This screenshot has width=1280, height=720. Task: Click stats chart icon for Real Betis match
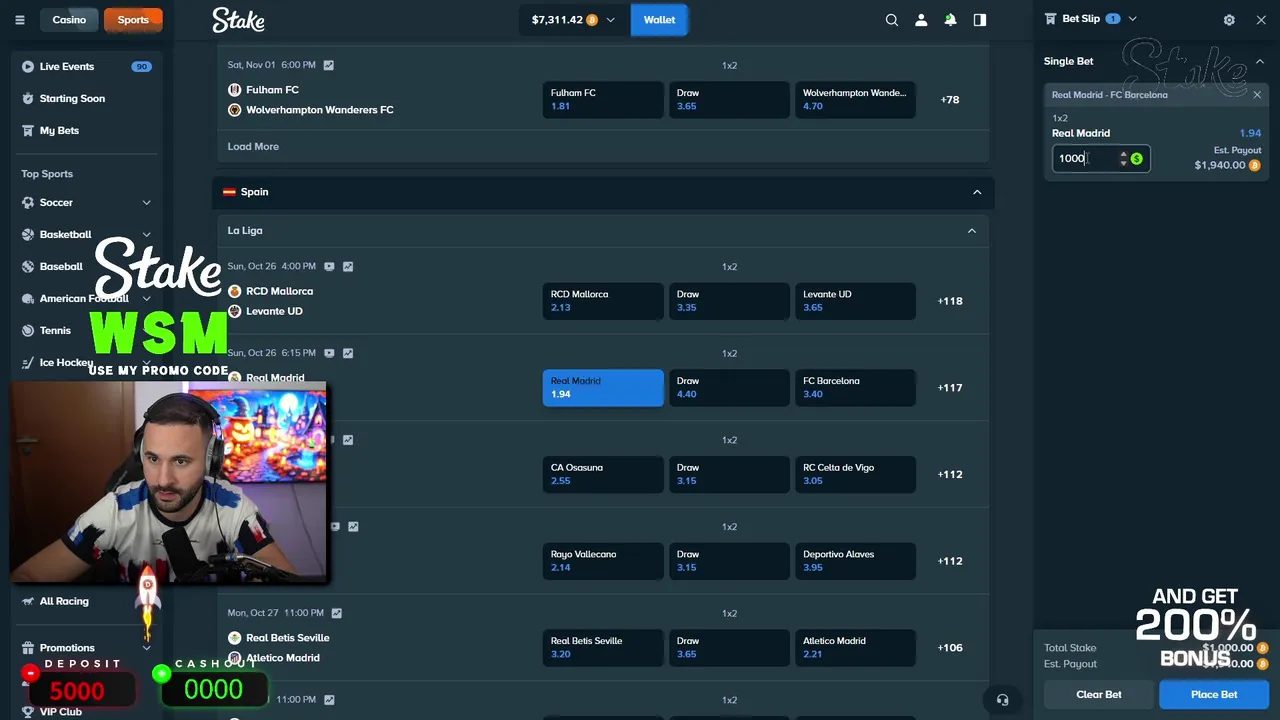336,613
